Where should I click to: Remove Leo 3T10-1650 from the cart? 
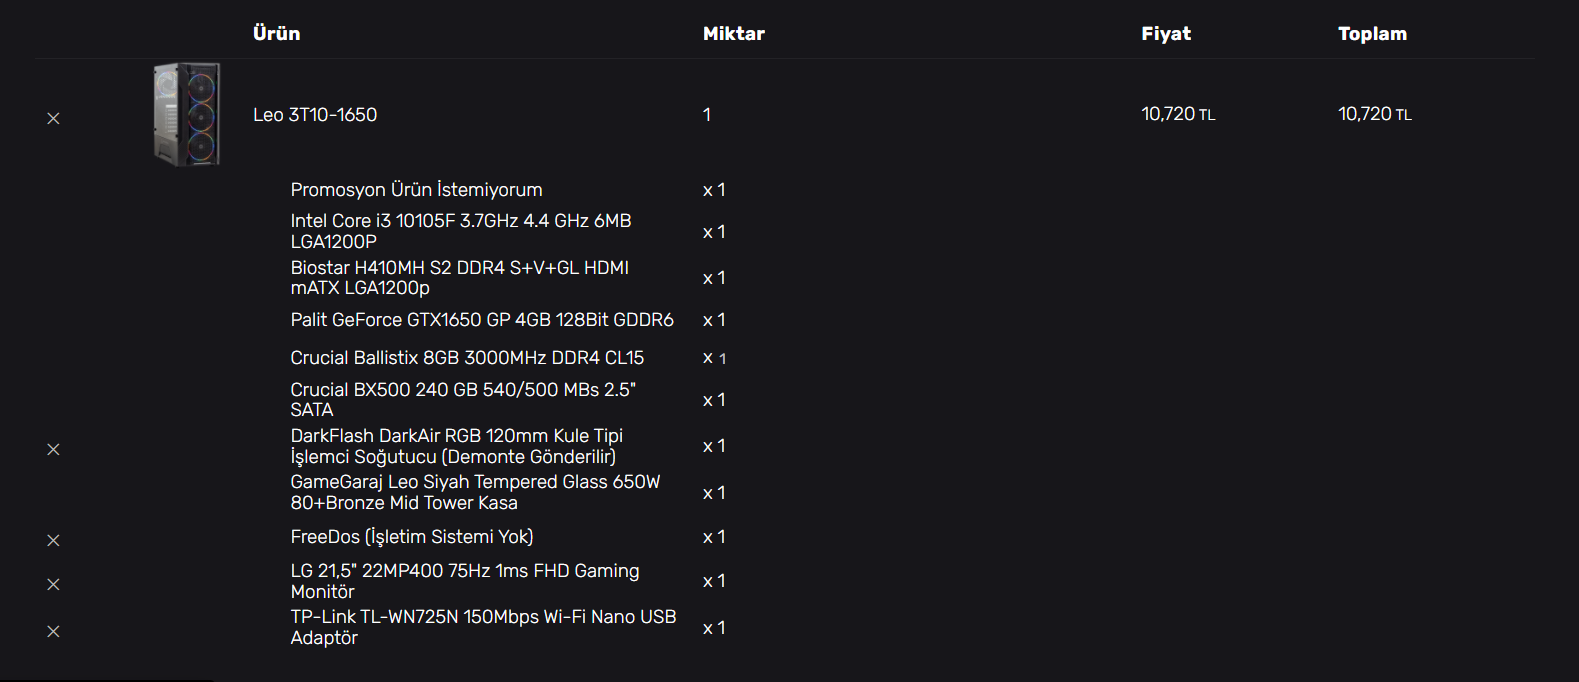click(54, 118)
